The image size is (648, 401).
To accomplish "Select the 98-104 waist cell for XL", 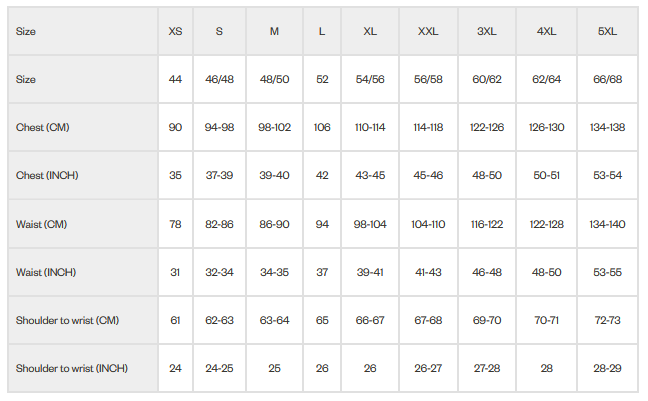I will pos(370,224).
